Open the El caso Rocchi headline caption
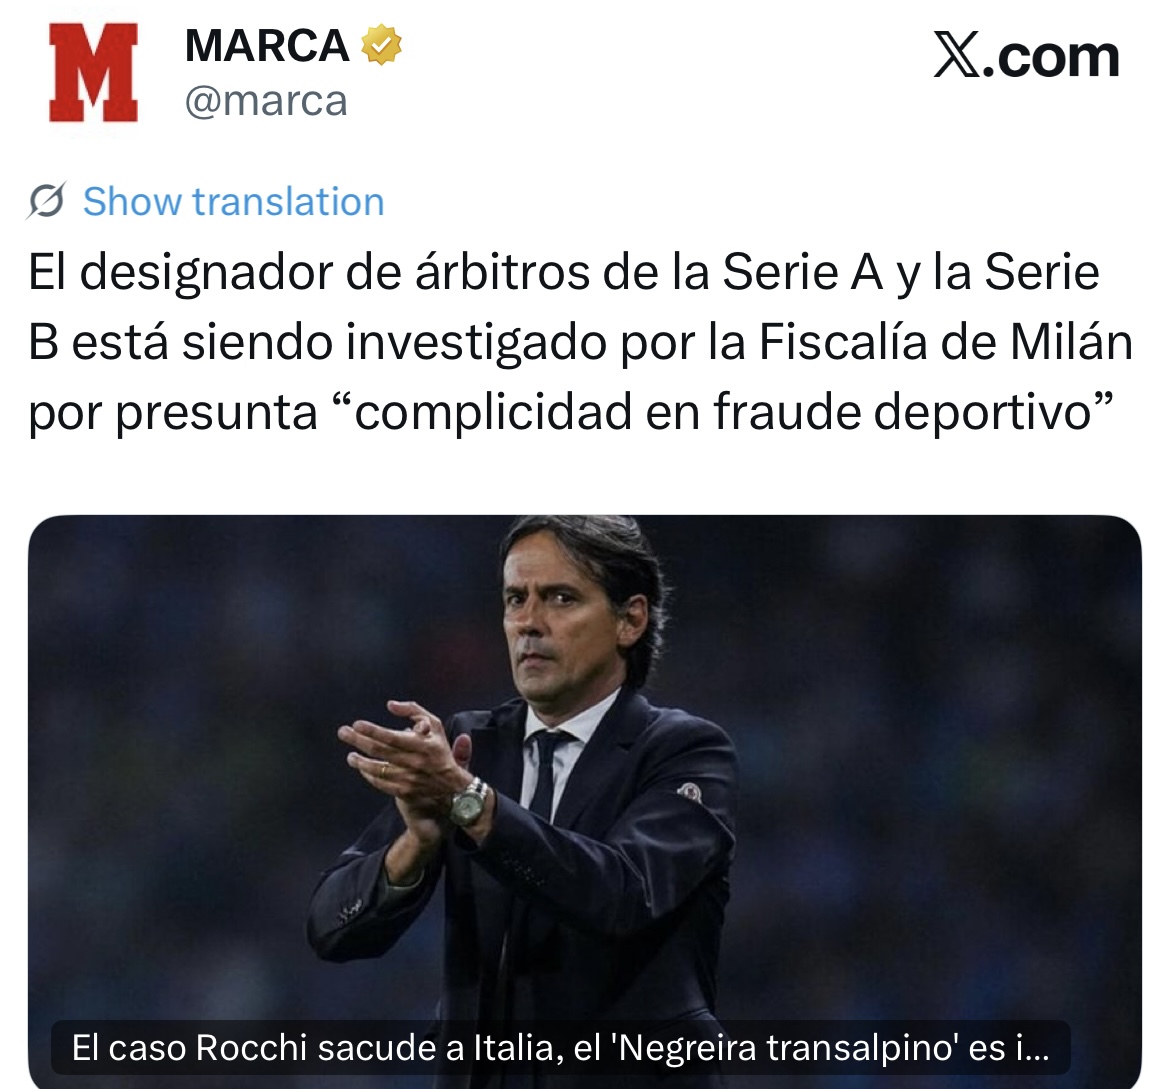 coord(558,1048)
